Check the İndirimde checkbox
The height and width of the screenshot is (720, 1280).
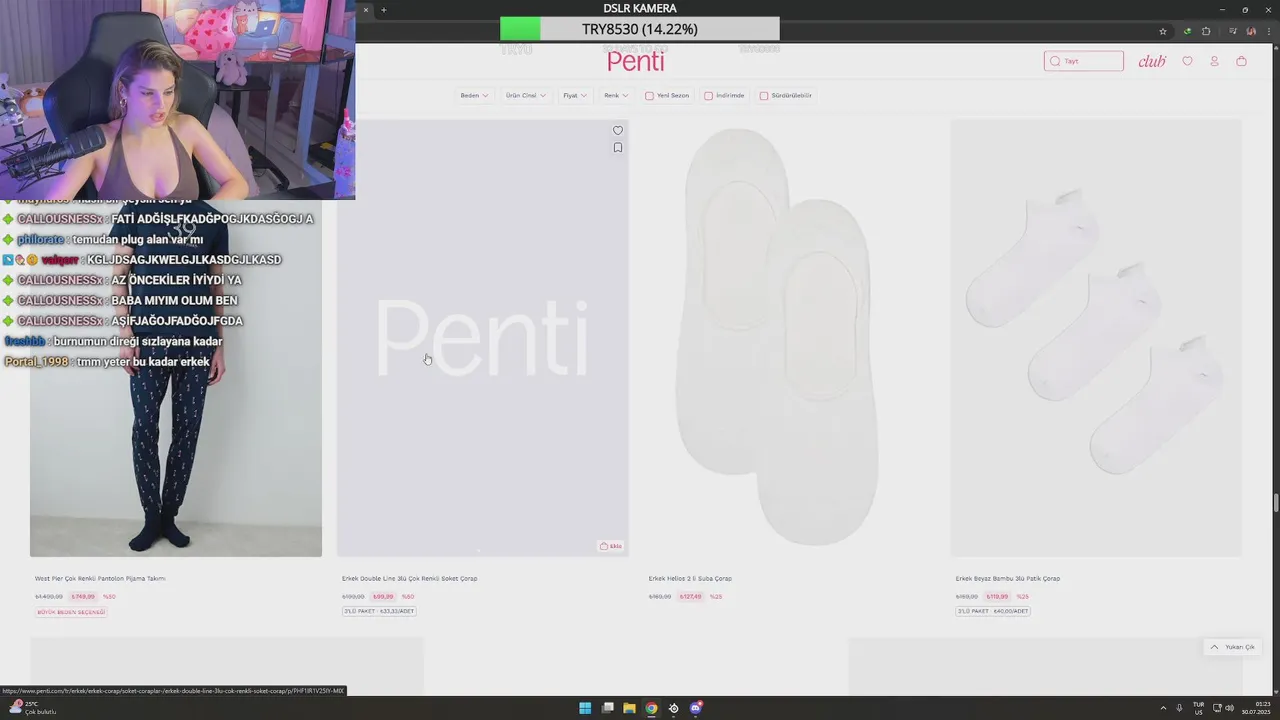[x=708, y=96]
